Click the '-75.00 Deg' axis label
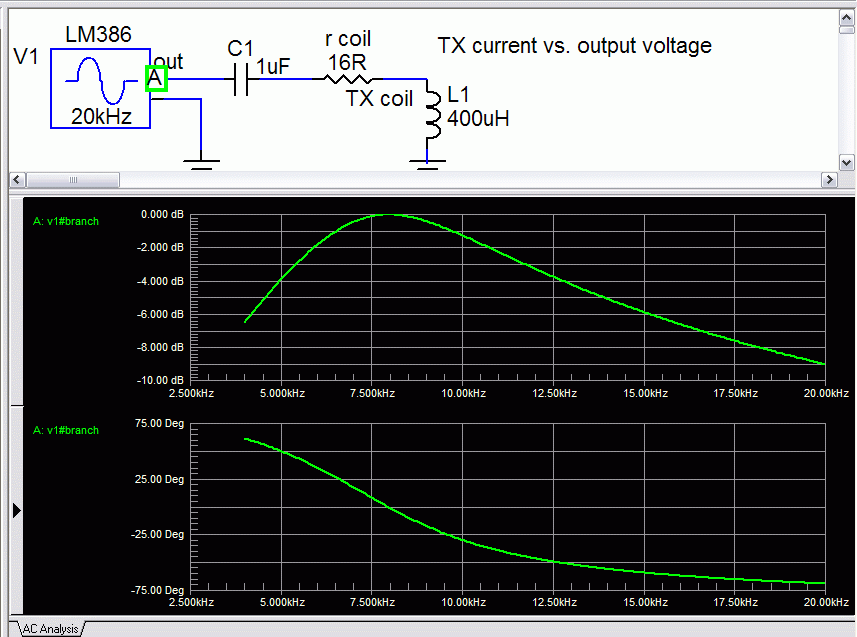The image size is (857, 637). pyautogui.click(x=157, y=590)
